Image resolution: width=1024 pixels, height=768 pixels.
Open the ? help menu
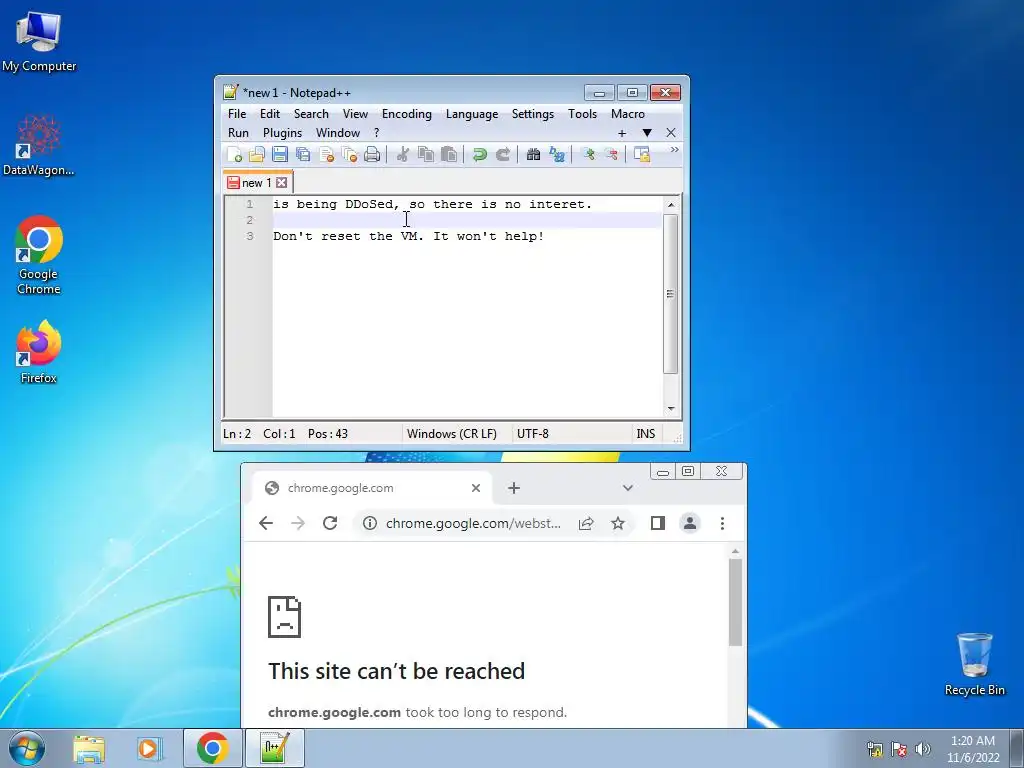(376, 133)
